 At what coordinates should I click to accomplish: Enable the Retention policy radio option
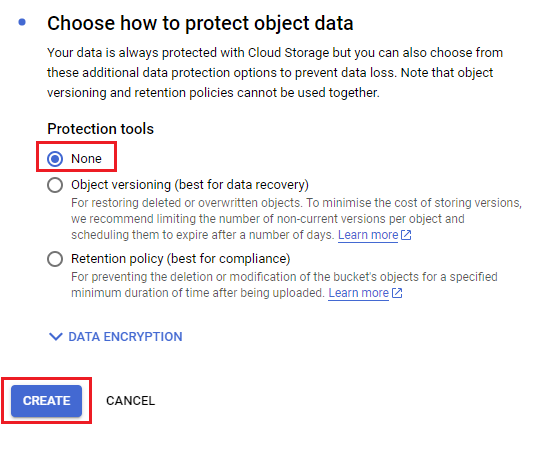click(55, 259)
